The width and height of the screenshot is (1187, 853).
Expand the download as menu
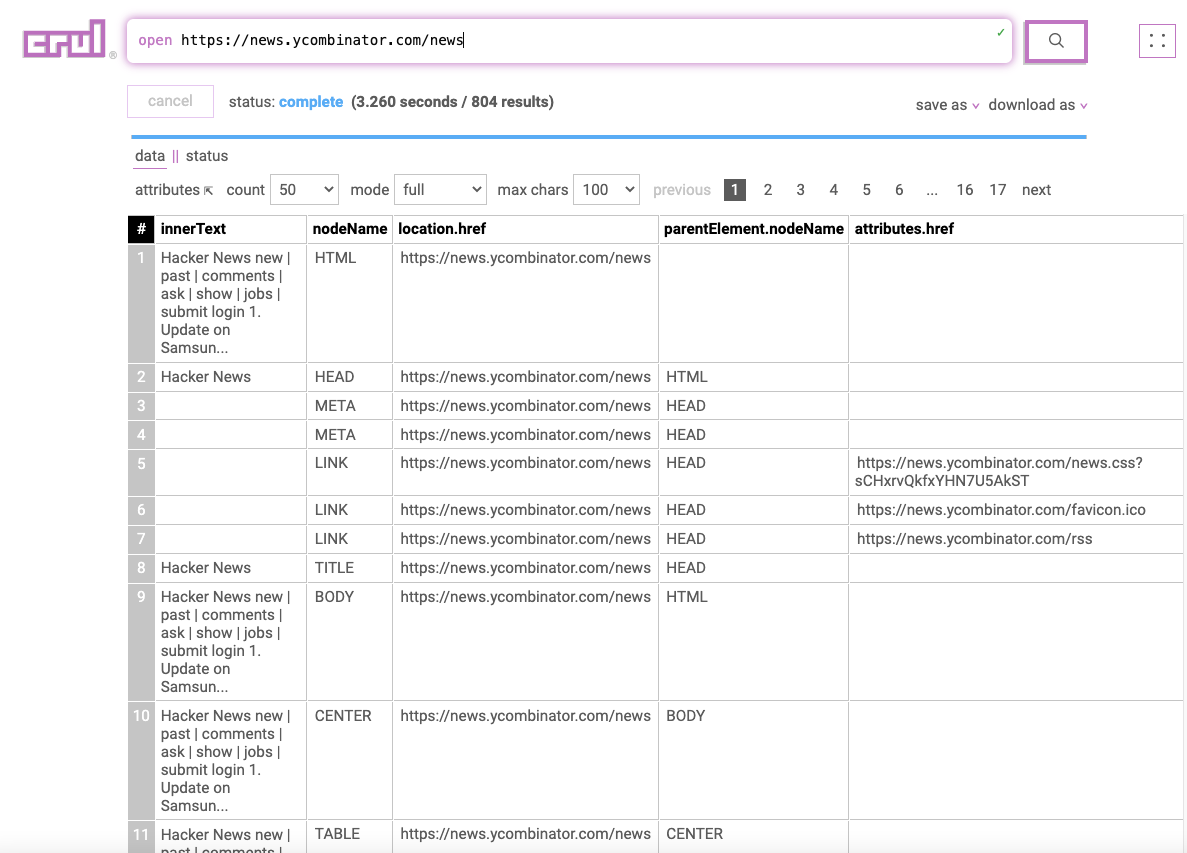[x=1037, y=105]
